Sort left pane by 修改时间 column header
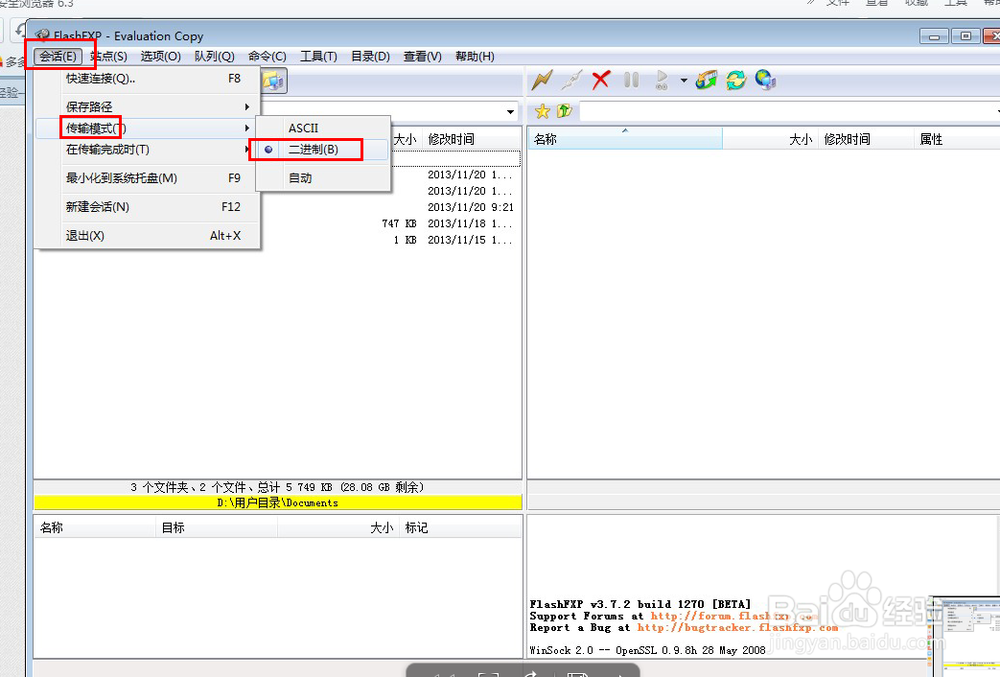This screenshot has height=677, width=1000. click(x=472, y=139)
